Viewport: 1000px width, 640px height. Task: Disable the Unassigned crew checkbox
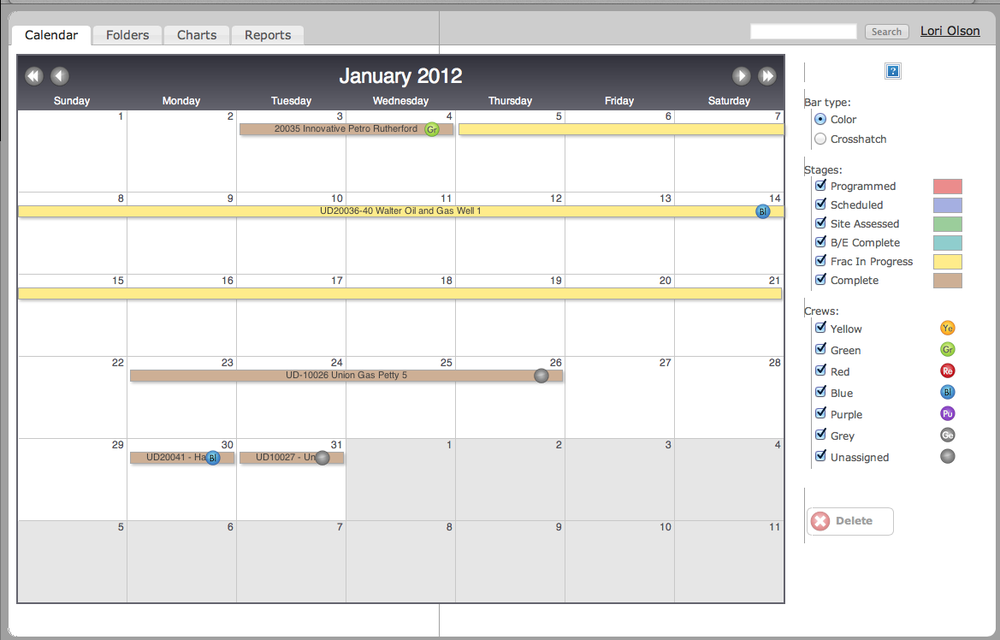click(821, 457)
